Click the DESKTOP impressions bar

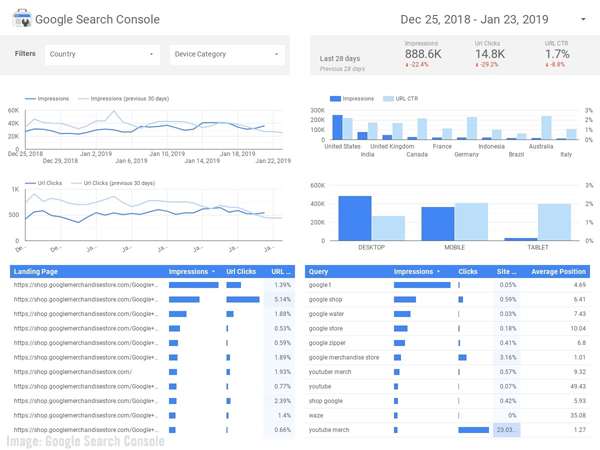355,218
